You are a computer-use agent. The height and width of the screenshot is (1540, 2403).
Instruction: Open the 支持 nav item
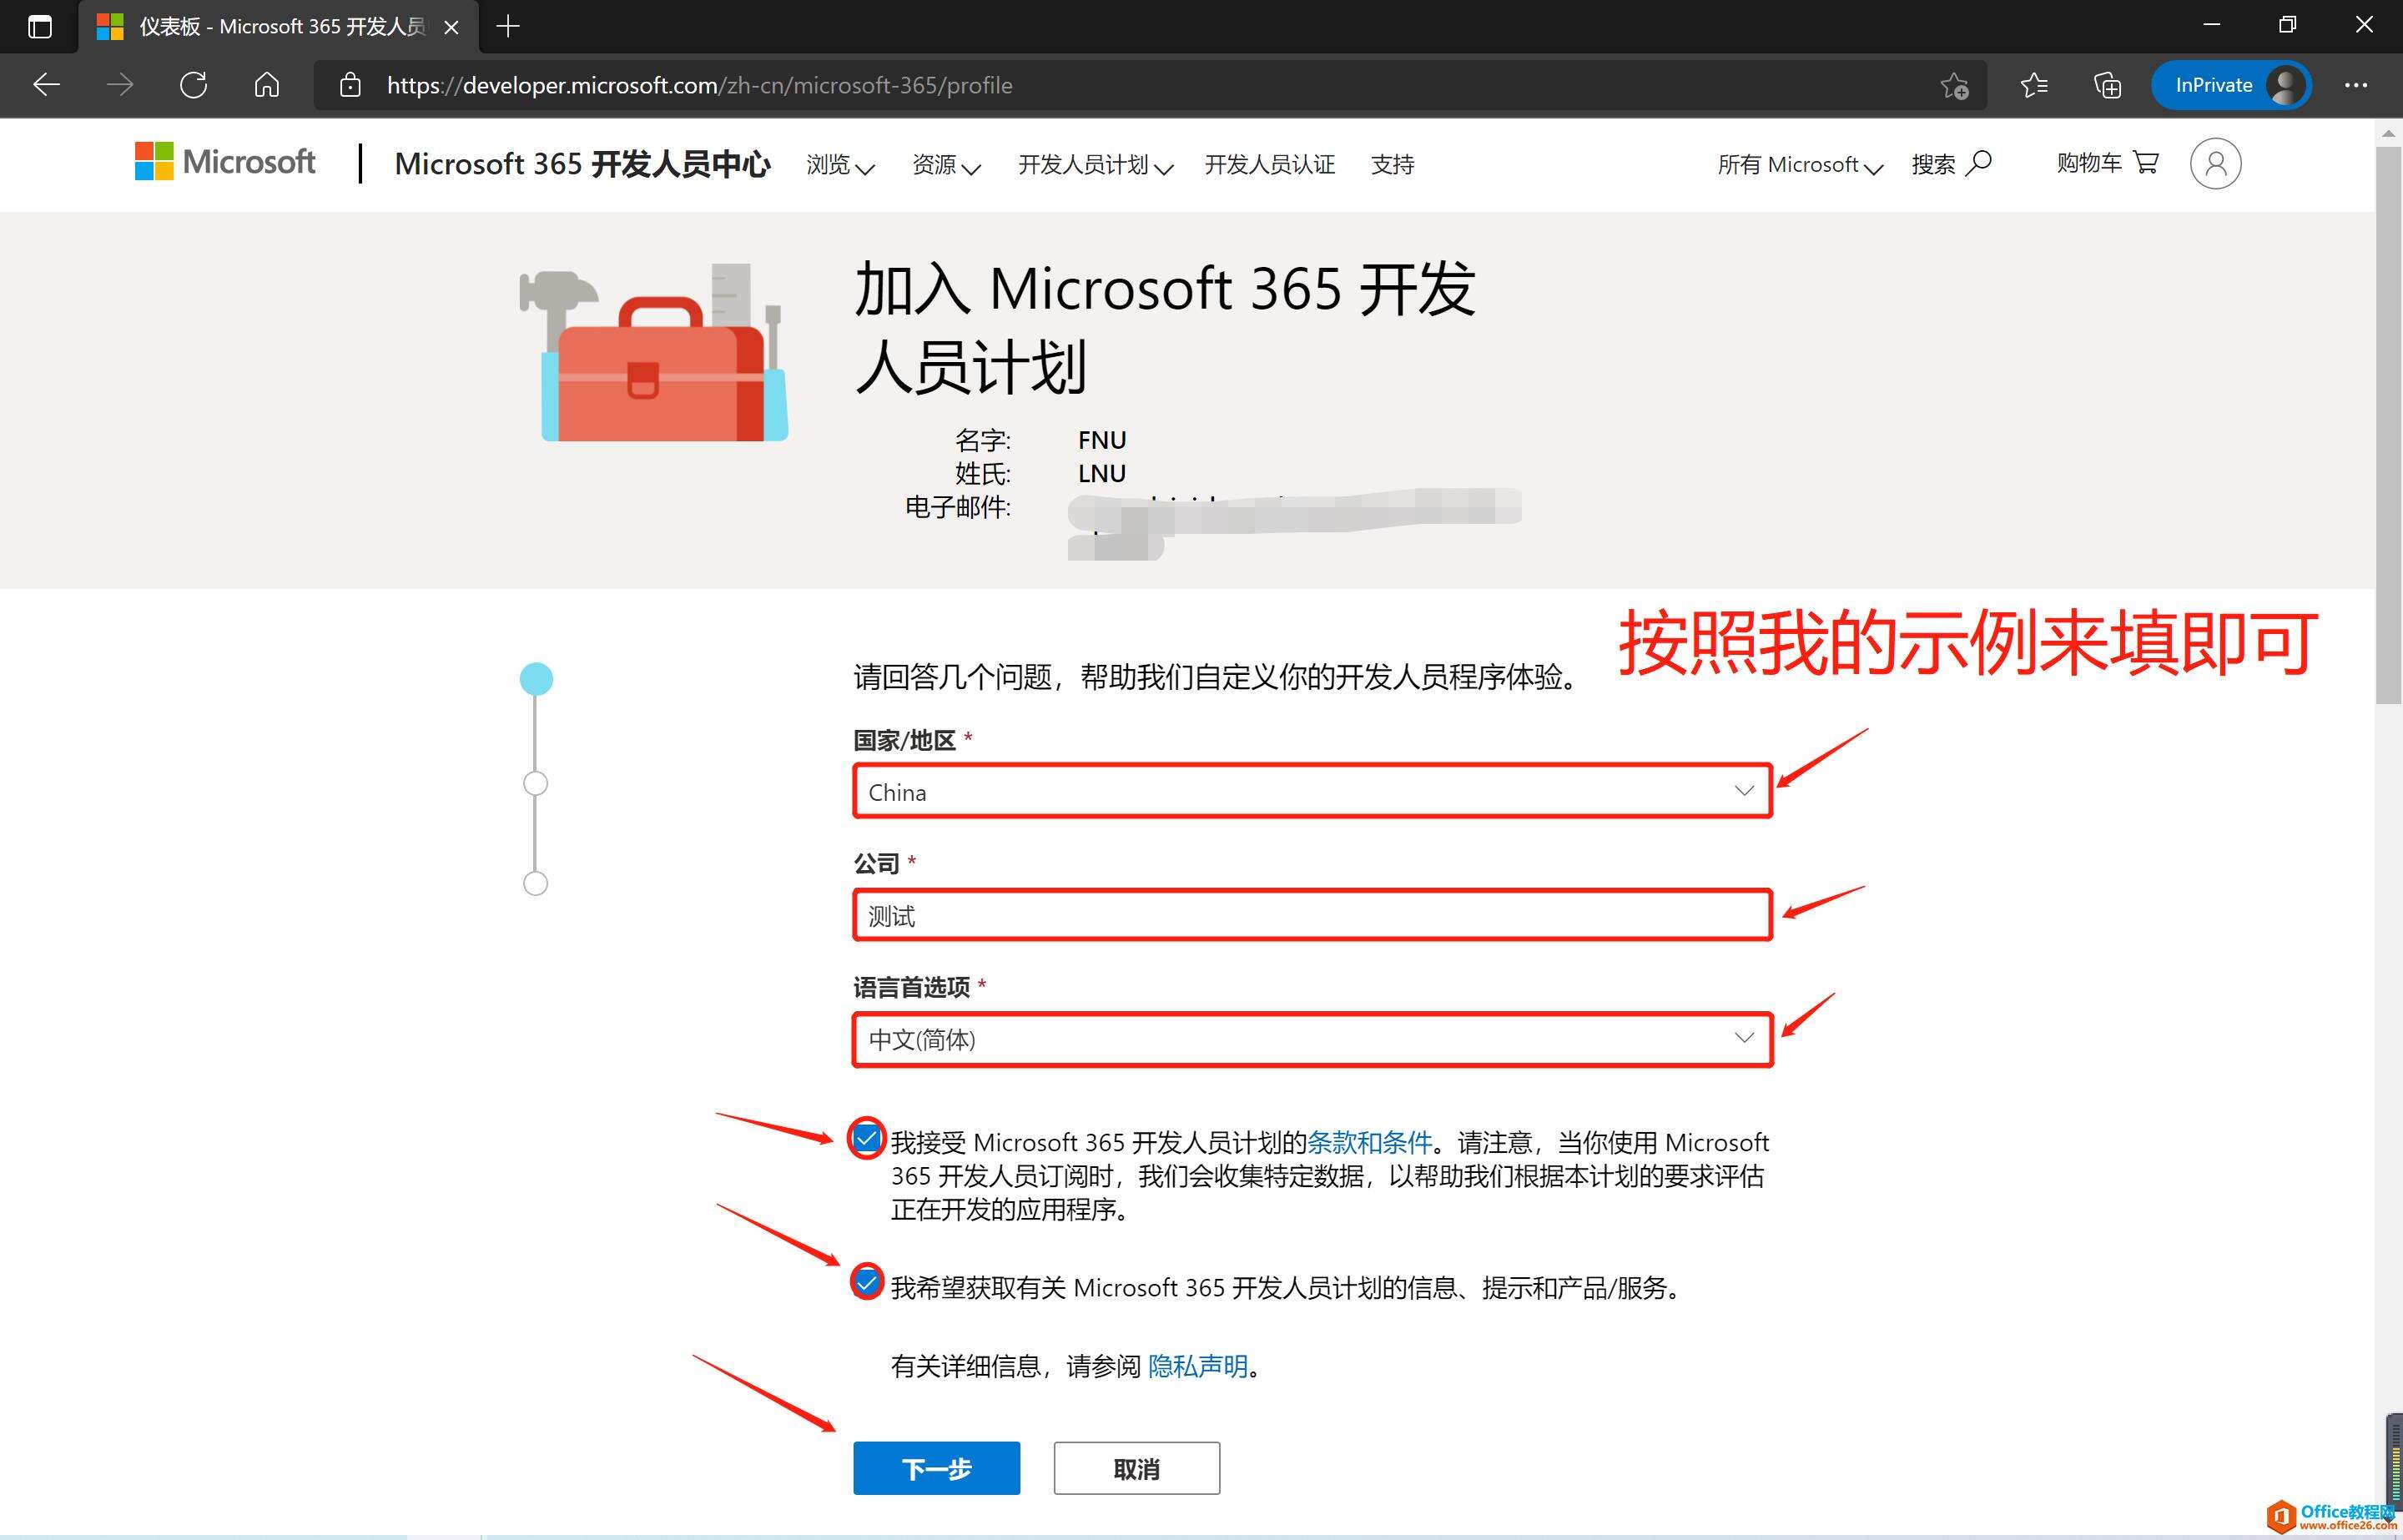1392,165
